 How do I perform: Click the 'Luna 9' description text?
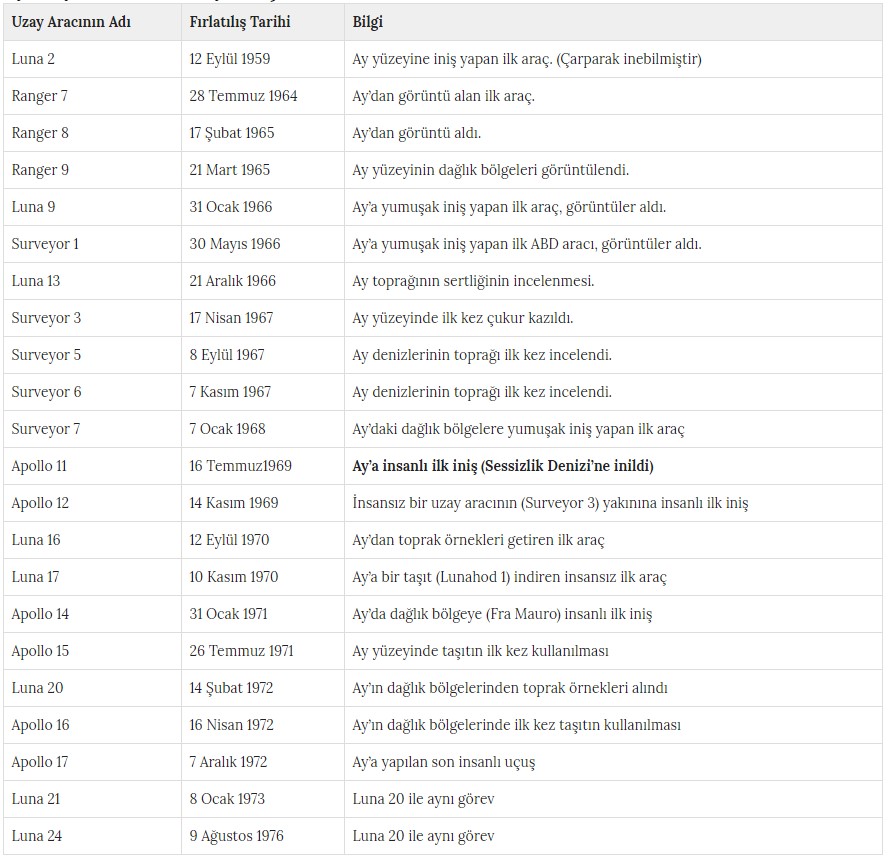509,207
